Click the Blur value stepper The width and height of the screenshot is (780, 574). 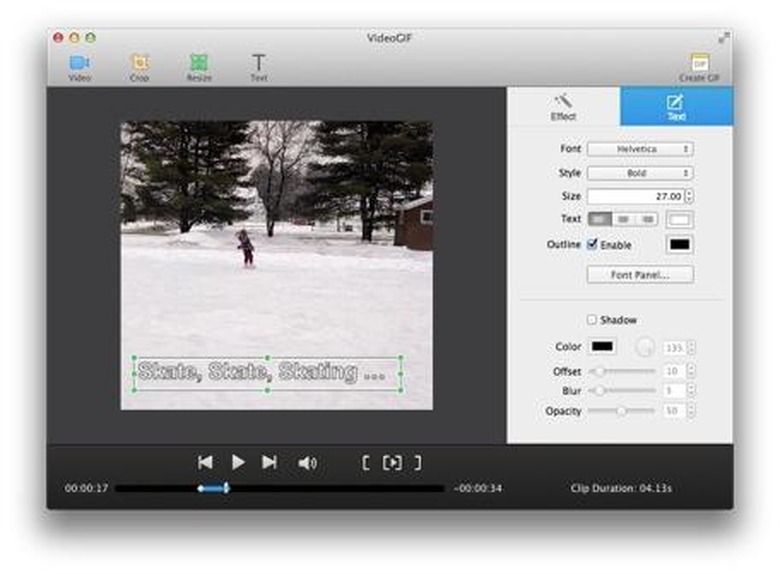coord(691,391)
